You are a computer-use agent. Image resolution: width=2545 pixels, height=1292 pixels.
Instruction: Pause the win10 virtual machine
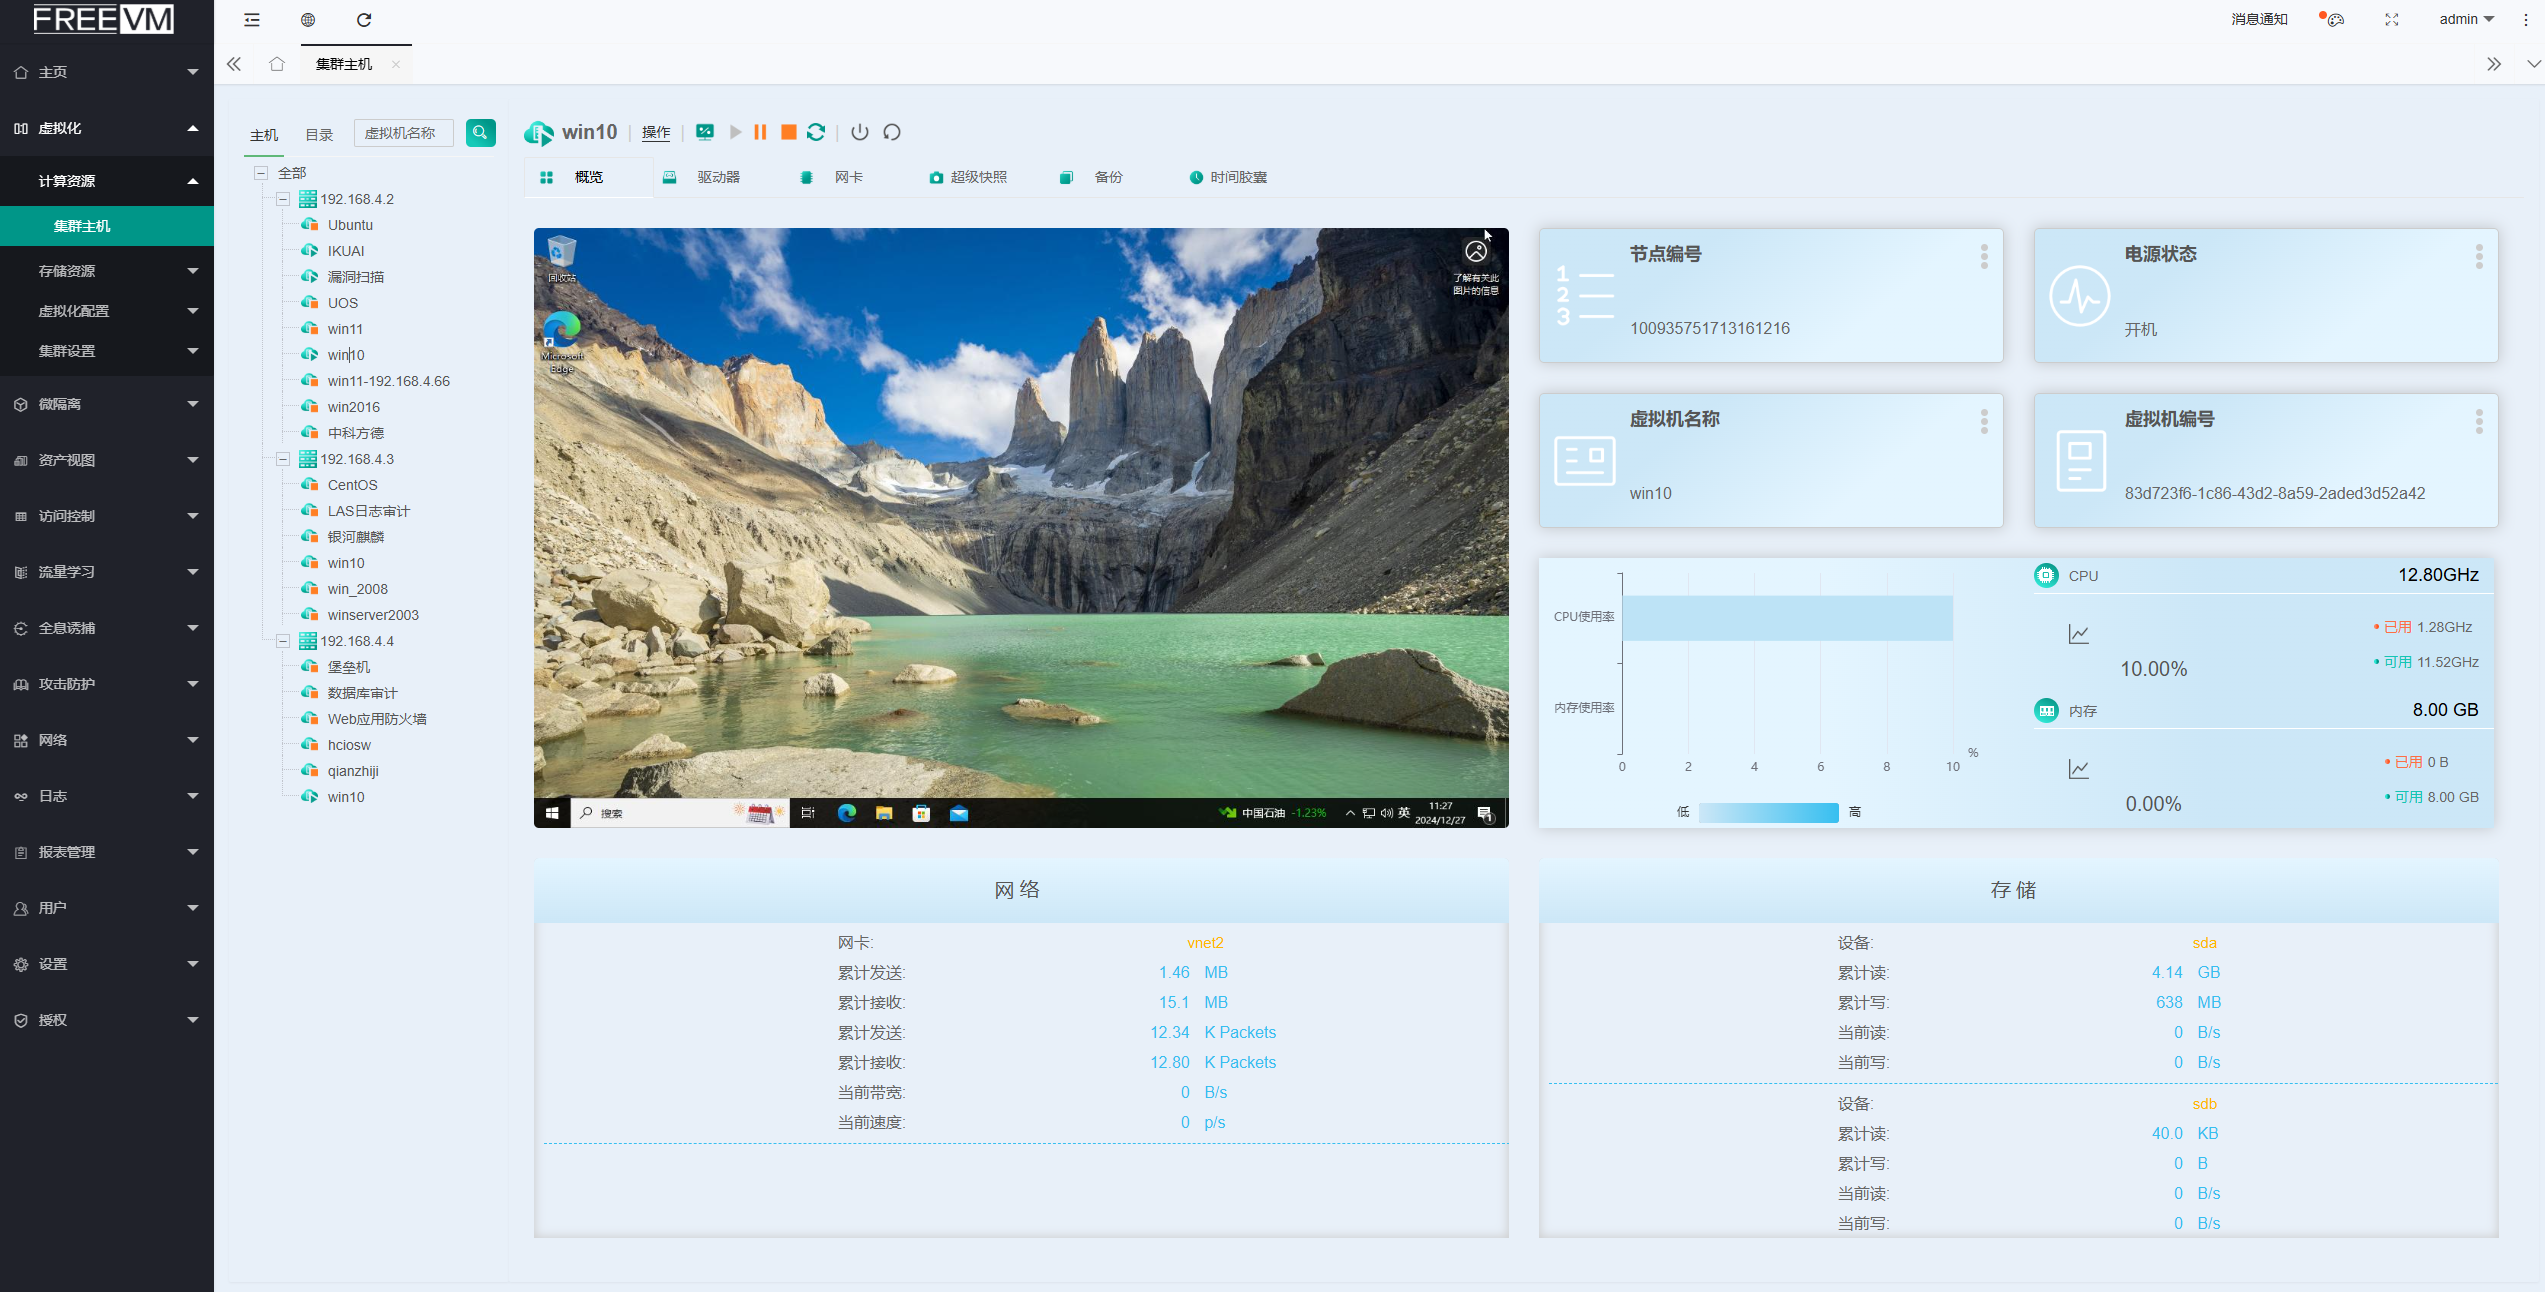760,132
